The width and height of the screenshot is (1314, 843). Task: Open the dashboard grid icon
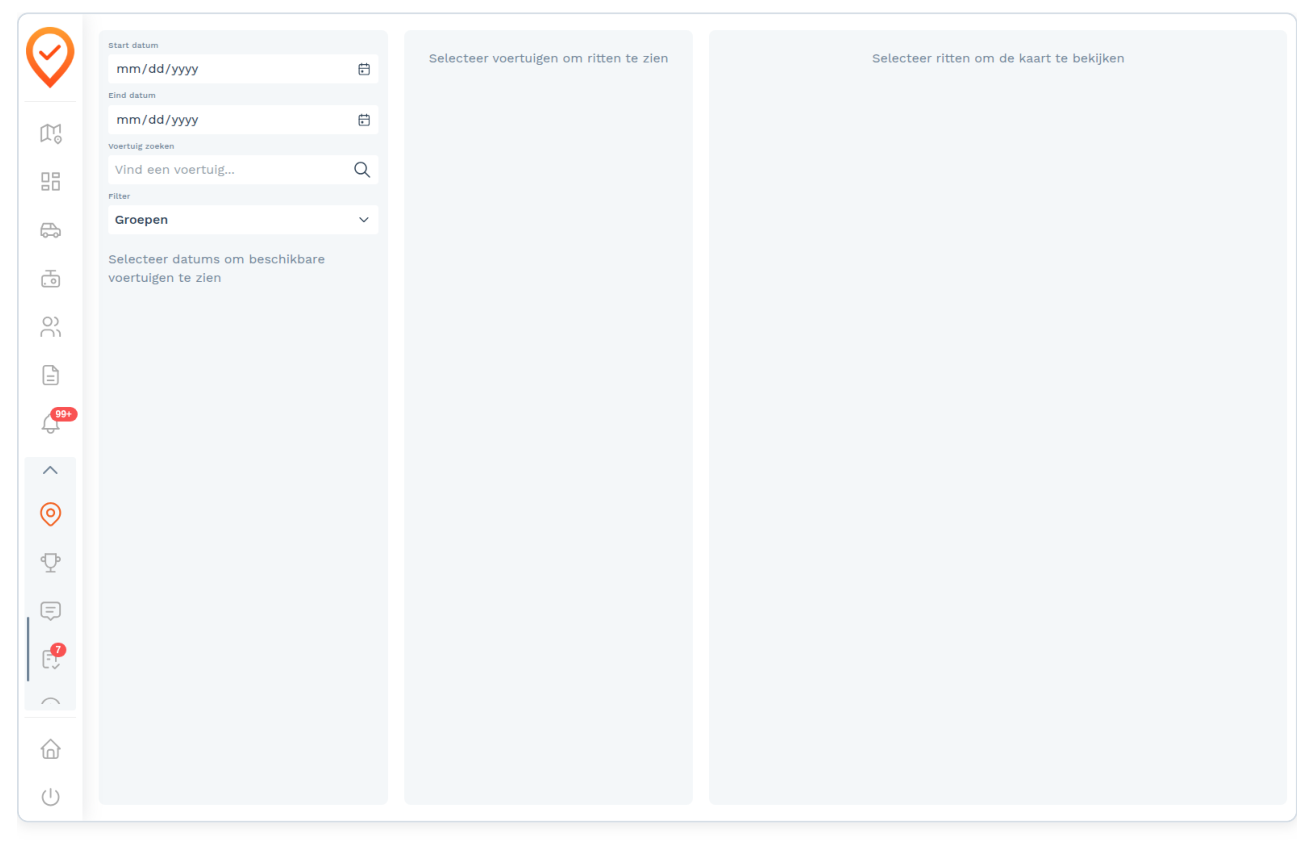[50, 181]
